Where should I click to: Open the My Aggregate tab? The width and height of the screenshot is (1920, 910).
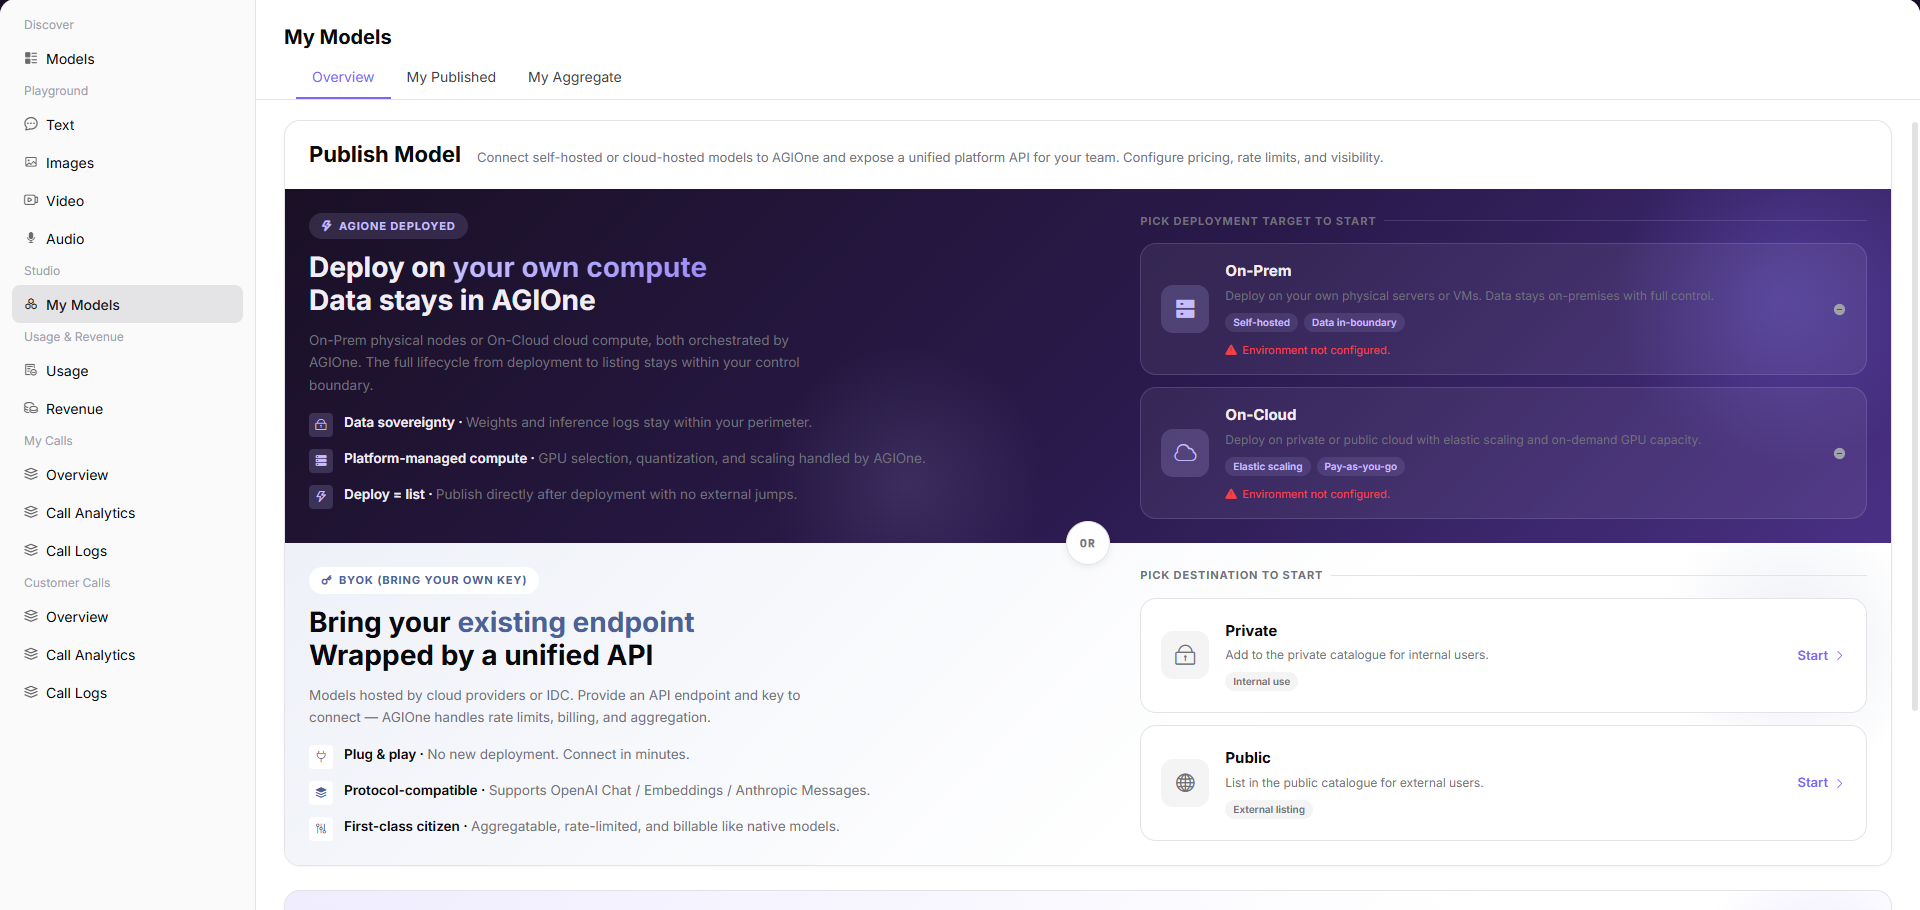575,77
